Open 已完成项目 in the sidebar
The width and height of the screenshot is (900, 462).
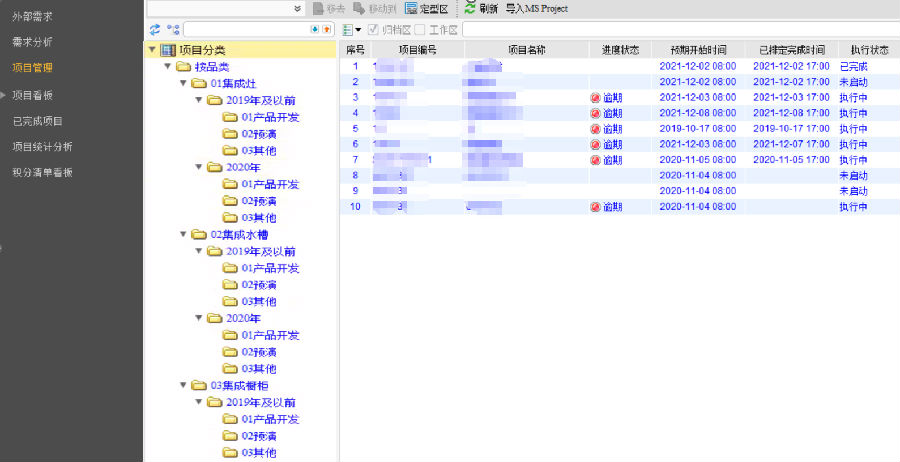point(37,121)
